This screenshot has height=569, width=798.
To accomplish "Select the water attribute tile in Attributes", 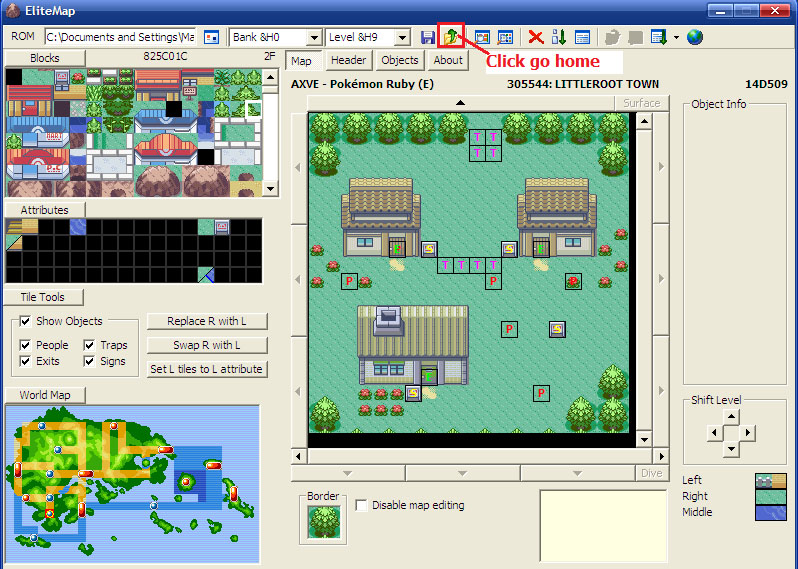I will tap(78, 227).
